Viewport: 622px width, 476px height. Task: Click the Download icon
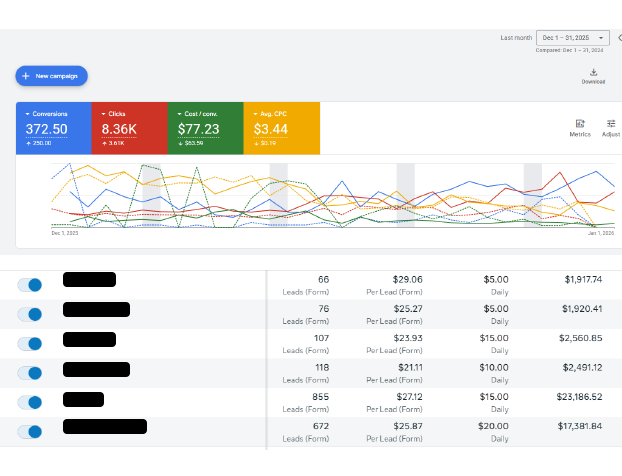(593, 73)
